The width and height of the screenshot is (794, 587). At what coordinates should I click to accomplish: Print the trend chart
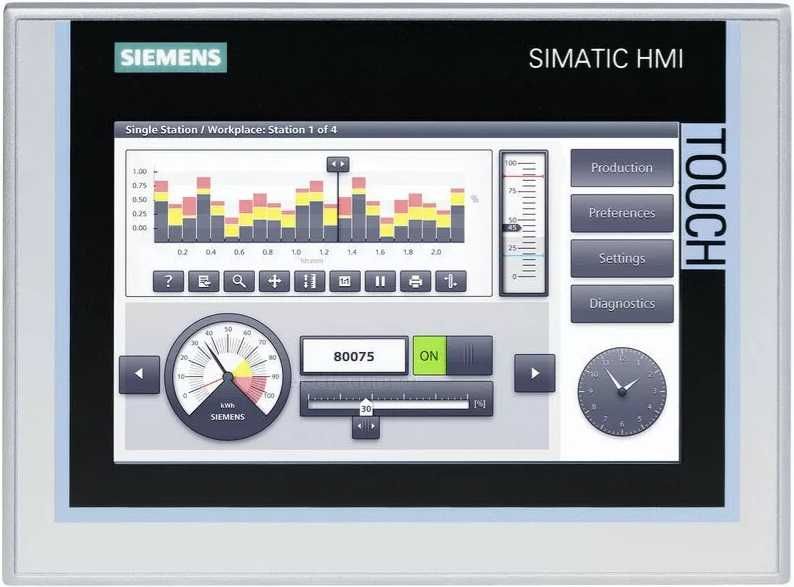pyautogui.click(x=416, y=281)
